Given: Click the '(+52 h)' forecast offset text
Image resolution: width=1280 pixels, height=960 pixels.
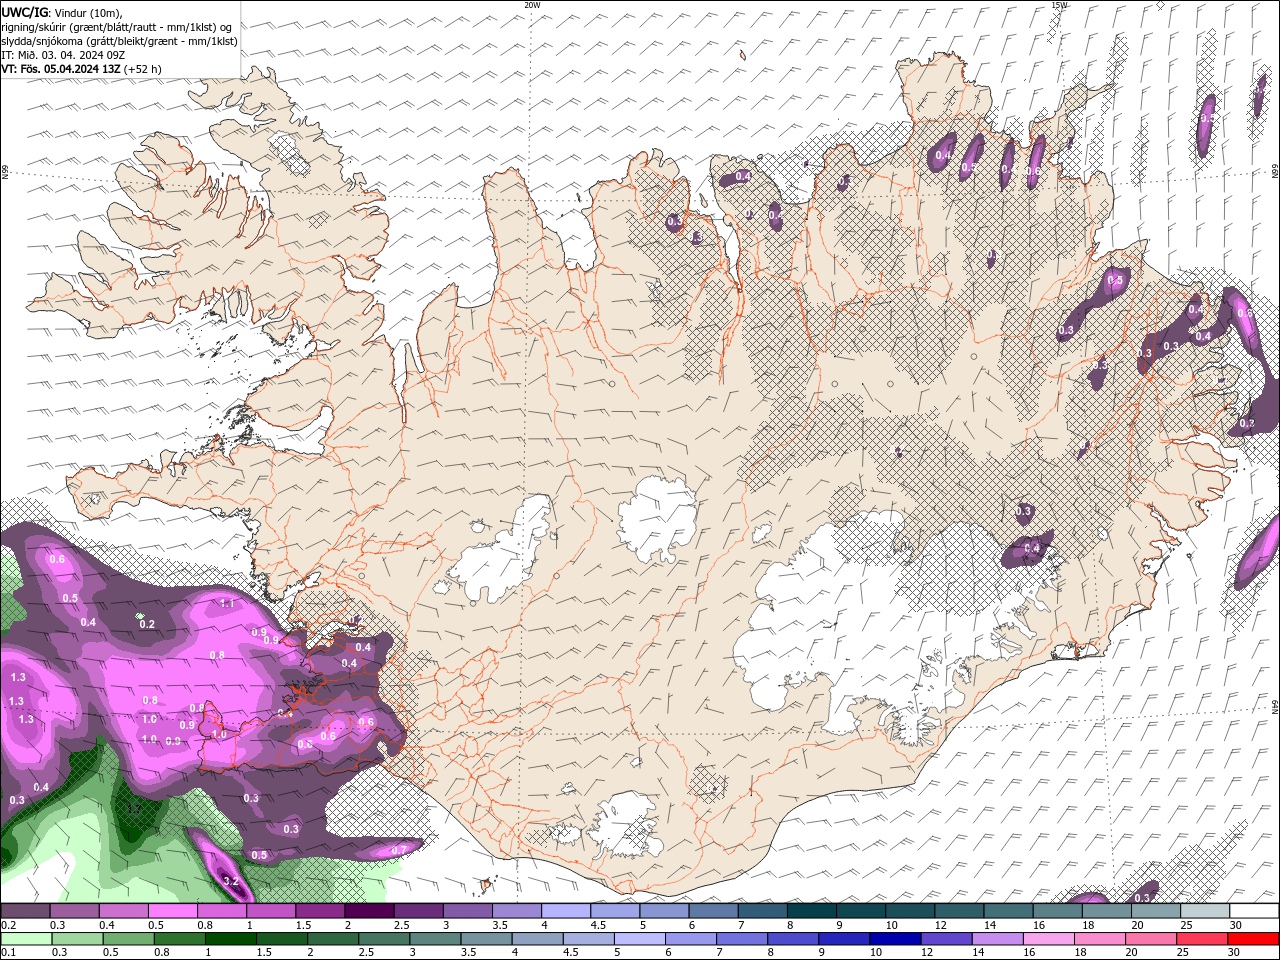Looking at the screenshot, I should click(143, 69).
